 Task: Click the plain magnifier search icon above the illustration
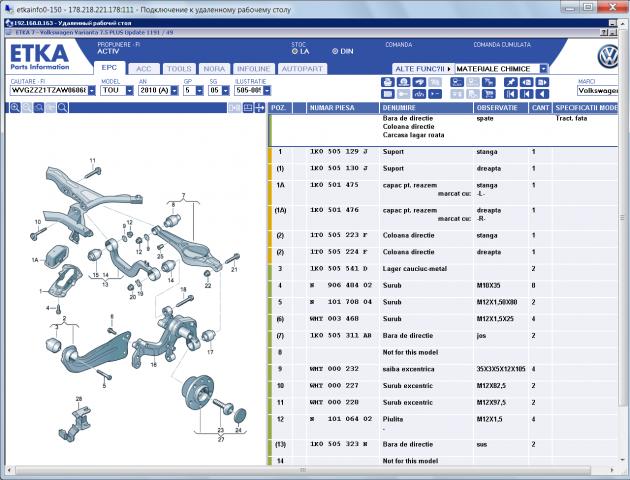[x=63, y=108]
